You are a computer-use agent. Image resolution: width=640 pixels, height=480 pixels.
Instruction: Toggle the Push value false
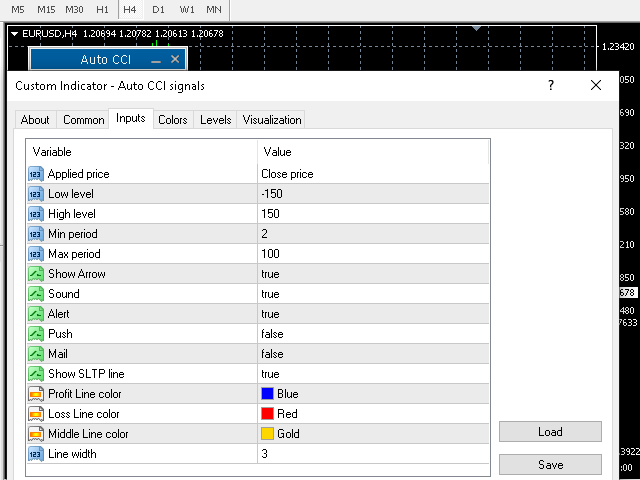[x=272, y=334]
